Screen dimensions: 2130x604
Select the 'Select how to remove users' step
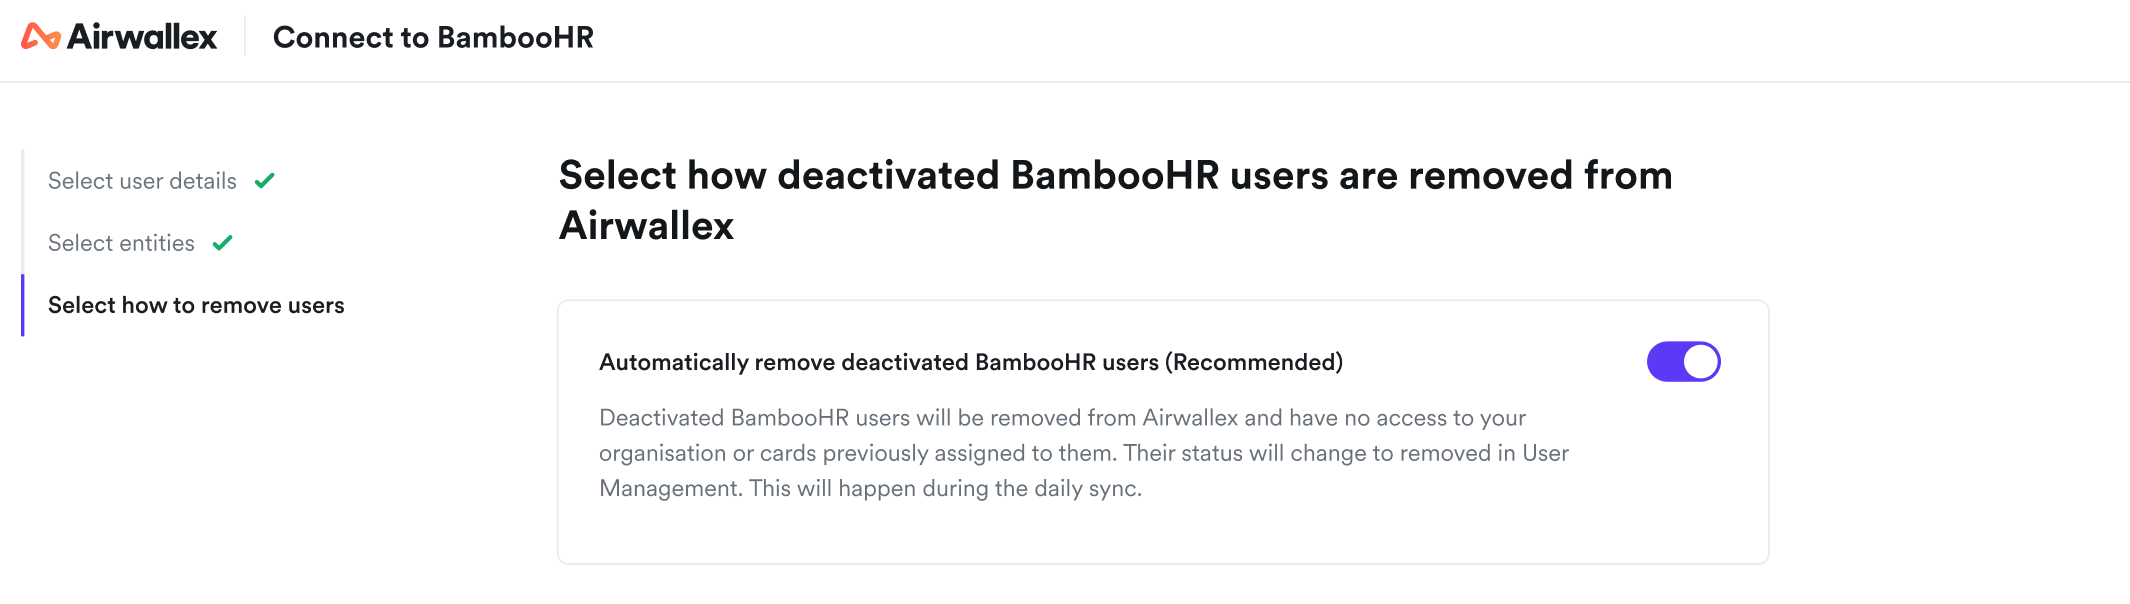click(196, 305)
